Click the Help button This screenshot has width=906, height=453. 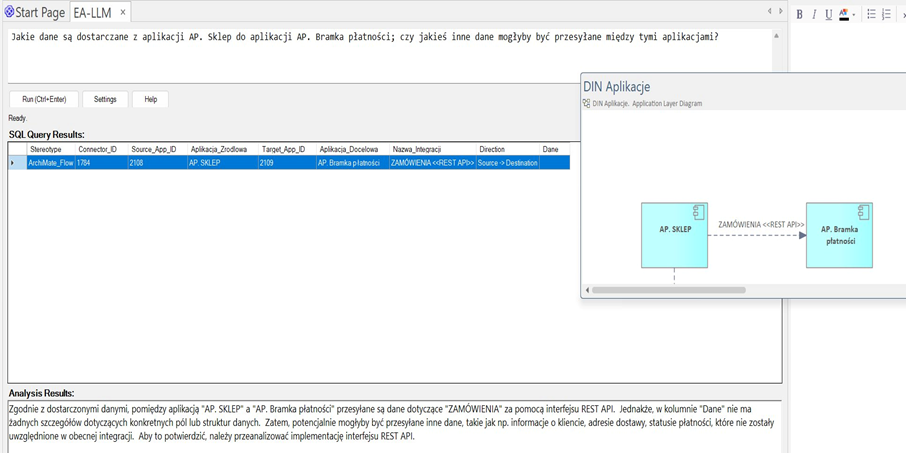150,100
